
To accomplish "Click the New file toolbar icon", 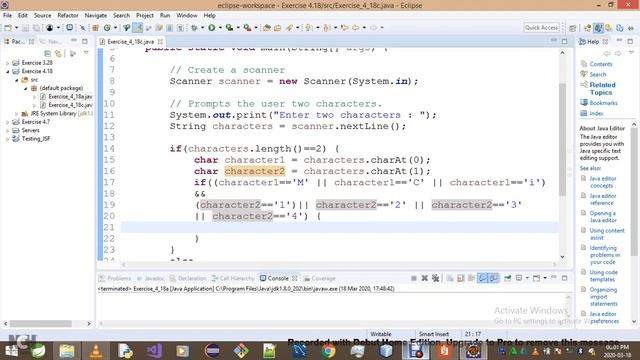I will tap(8, 28).
